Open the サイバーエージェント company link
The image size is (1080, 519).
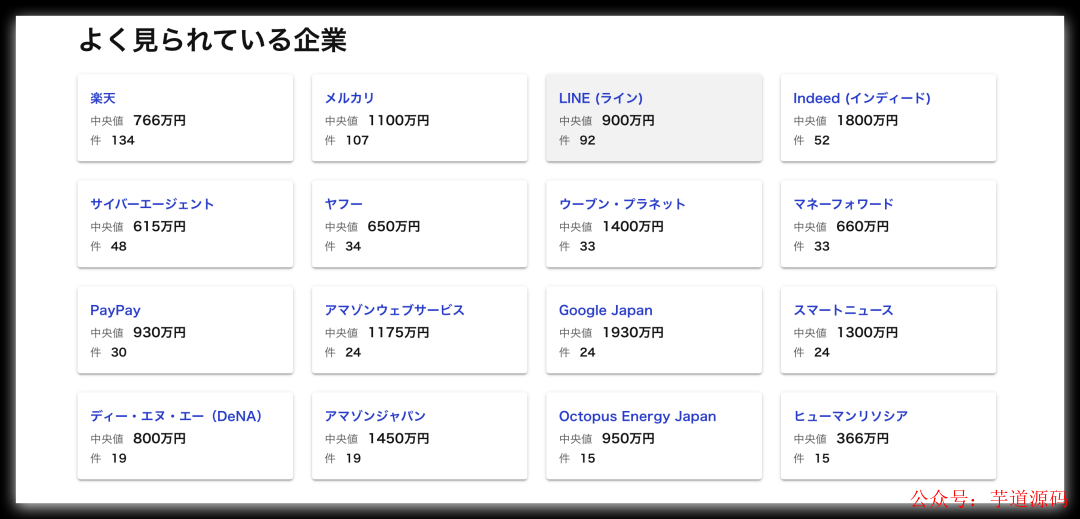tap(152, 204)
